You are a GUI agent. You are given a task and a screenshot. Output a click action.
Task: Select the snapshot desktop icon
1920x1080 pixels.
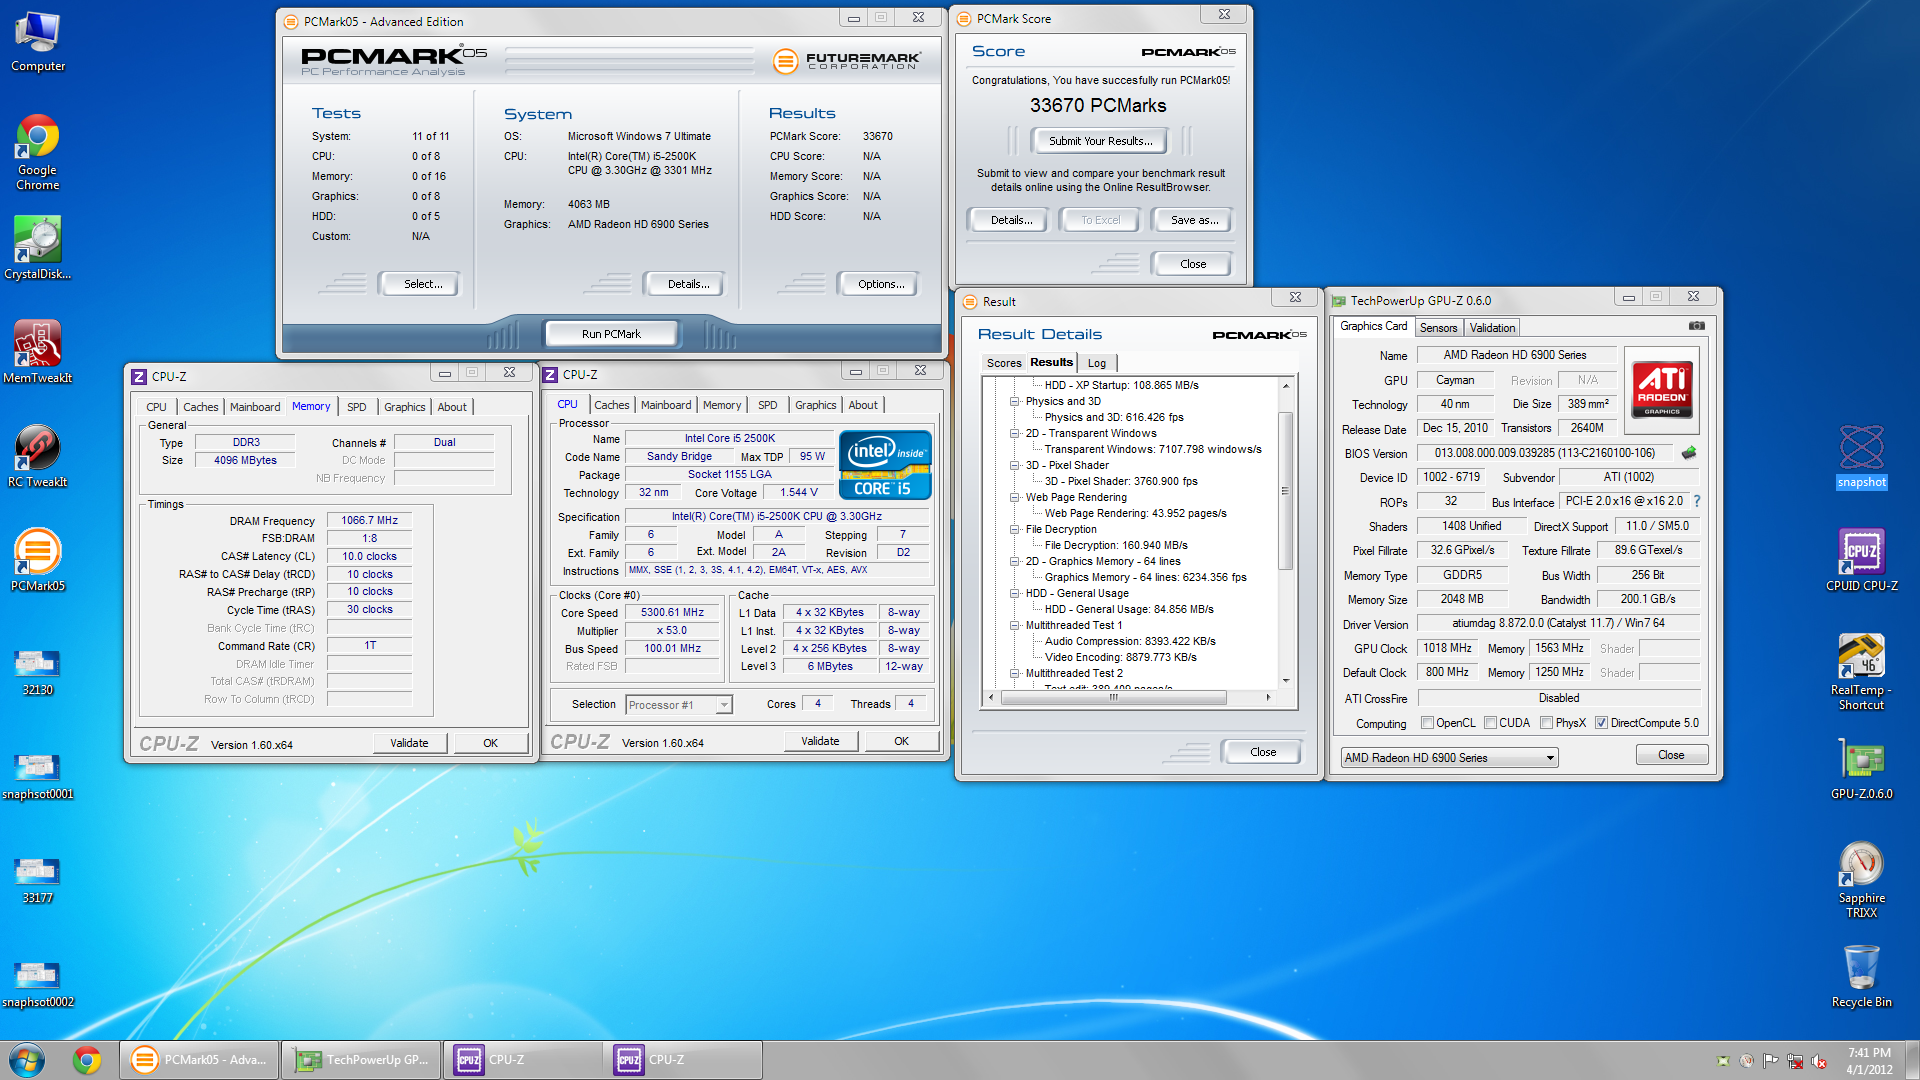pos(1861,456)
